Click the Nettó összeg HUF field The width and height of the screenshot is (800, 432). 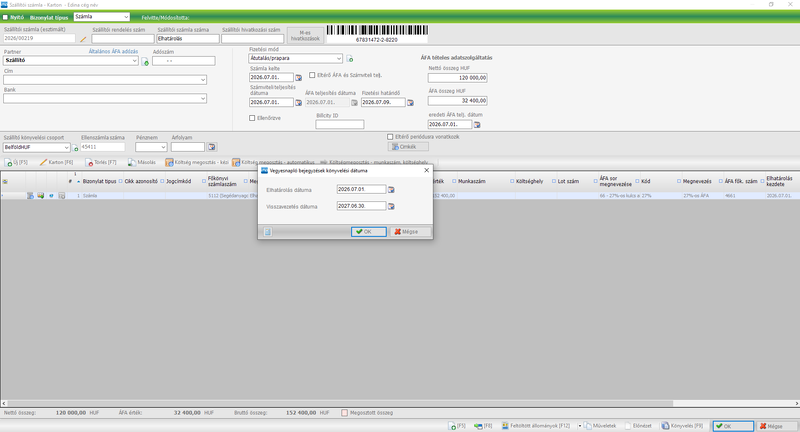click(458, 78)
